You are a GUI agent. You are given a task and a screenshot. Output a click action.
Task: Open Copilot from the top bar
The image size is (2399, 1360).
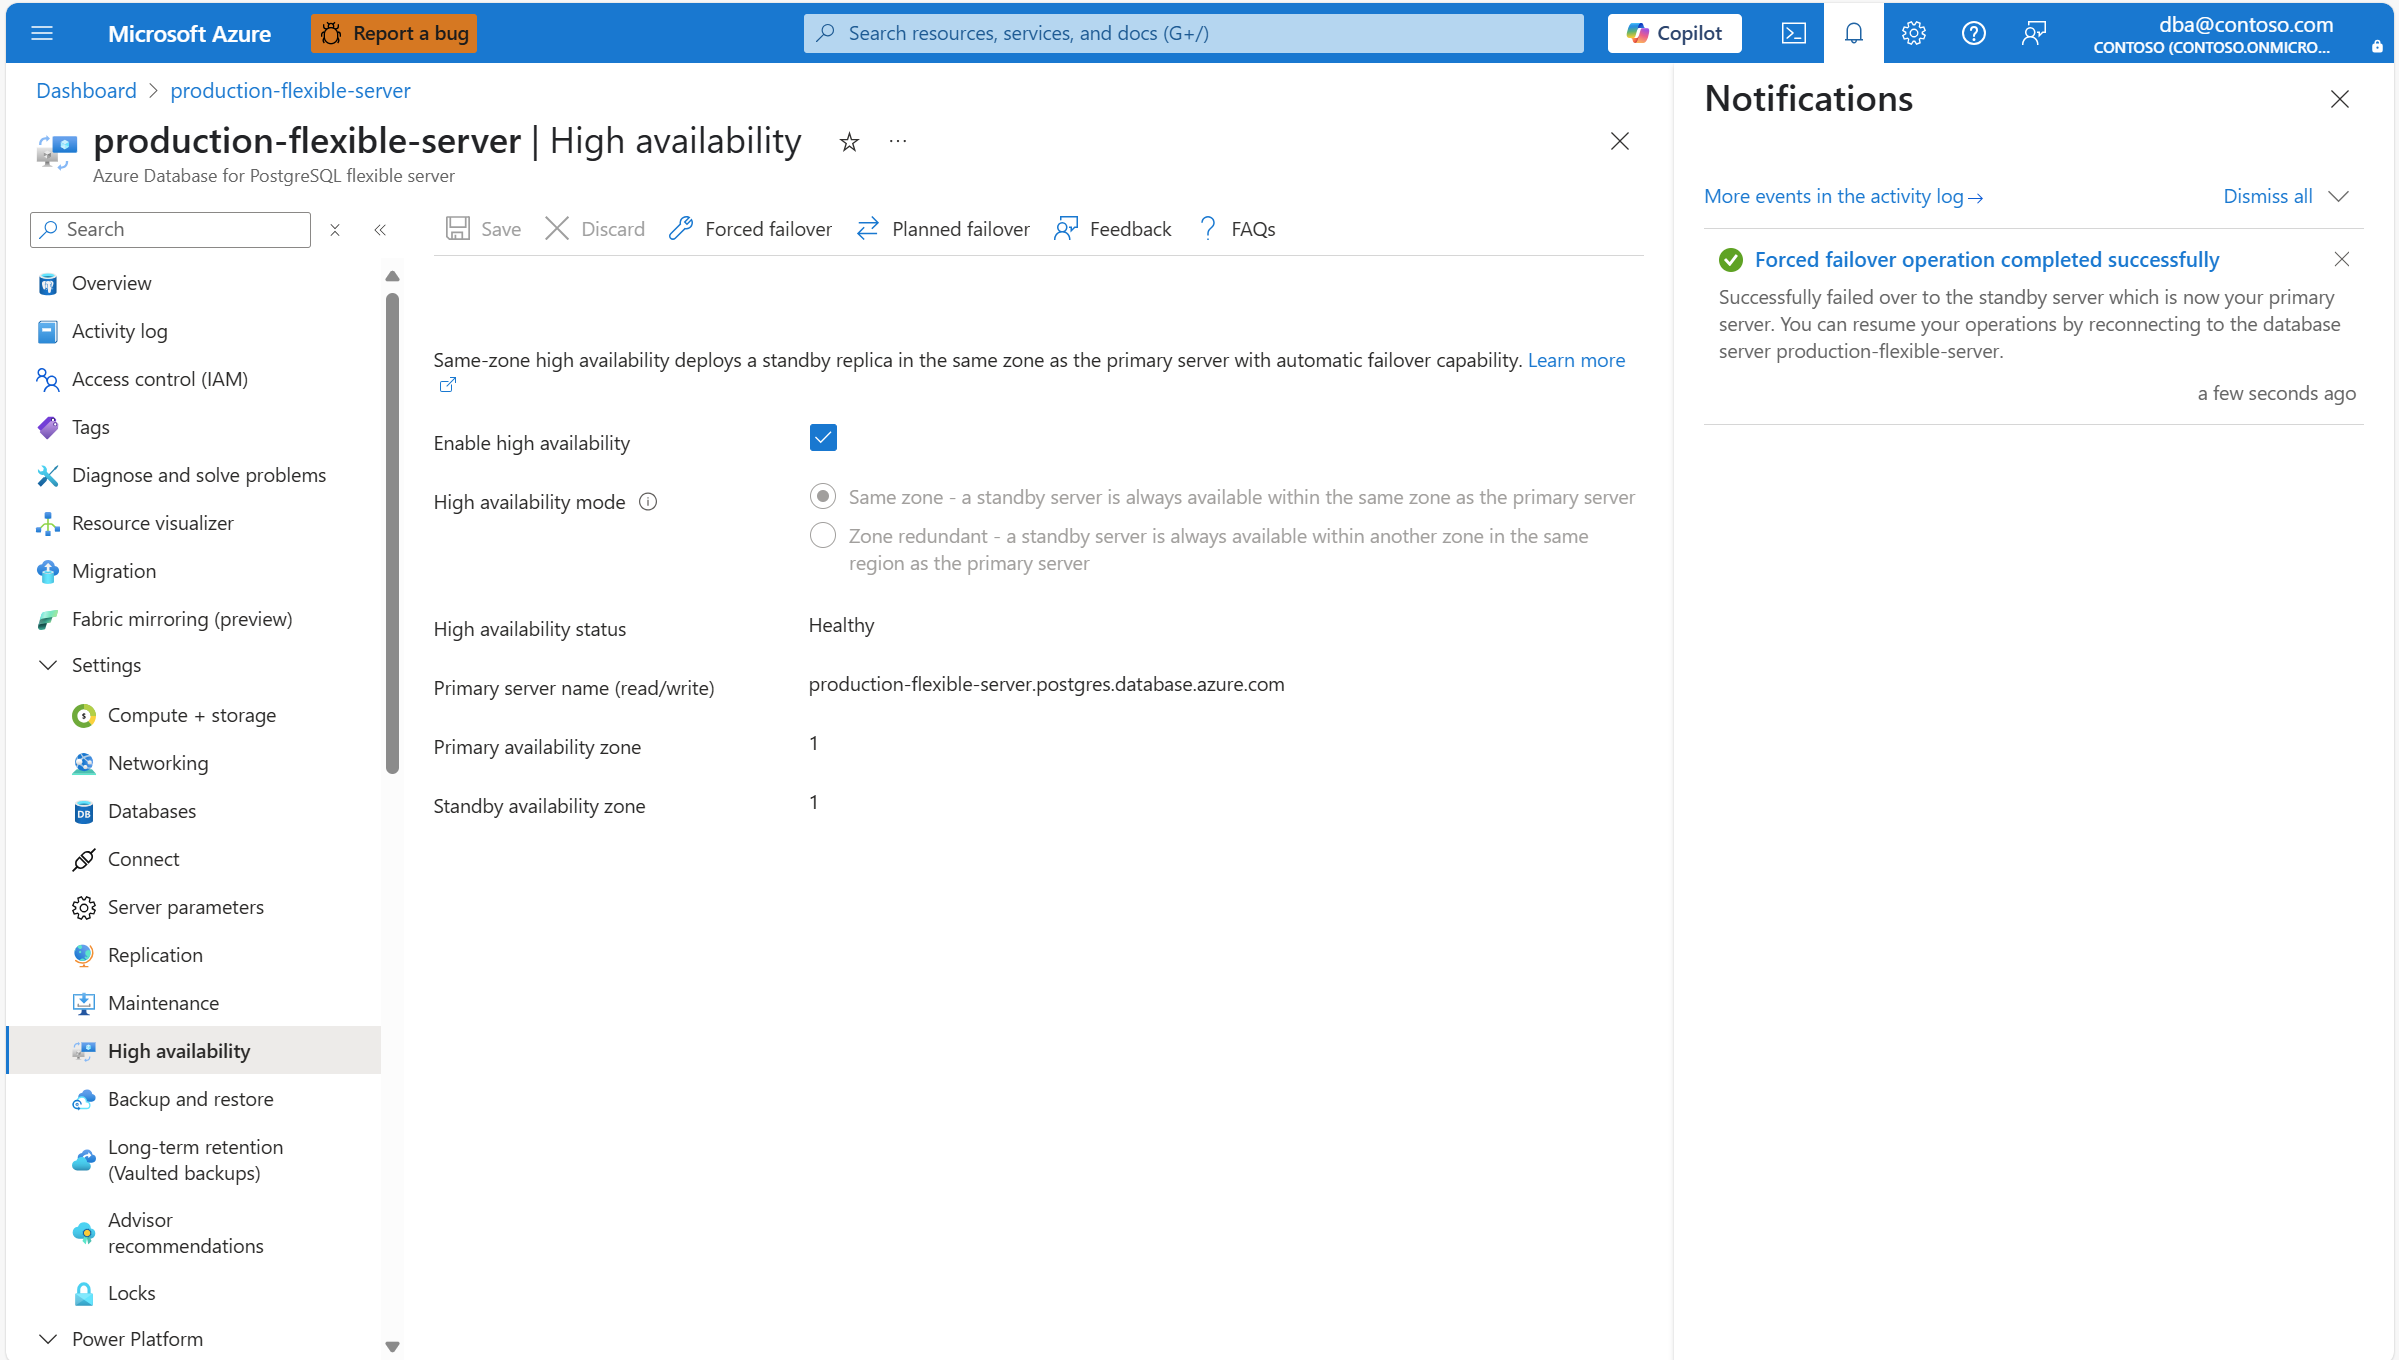[1674, 33]
